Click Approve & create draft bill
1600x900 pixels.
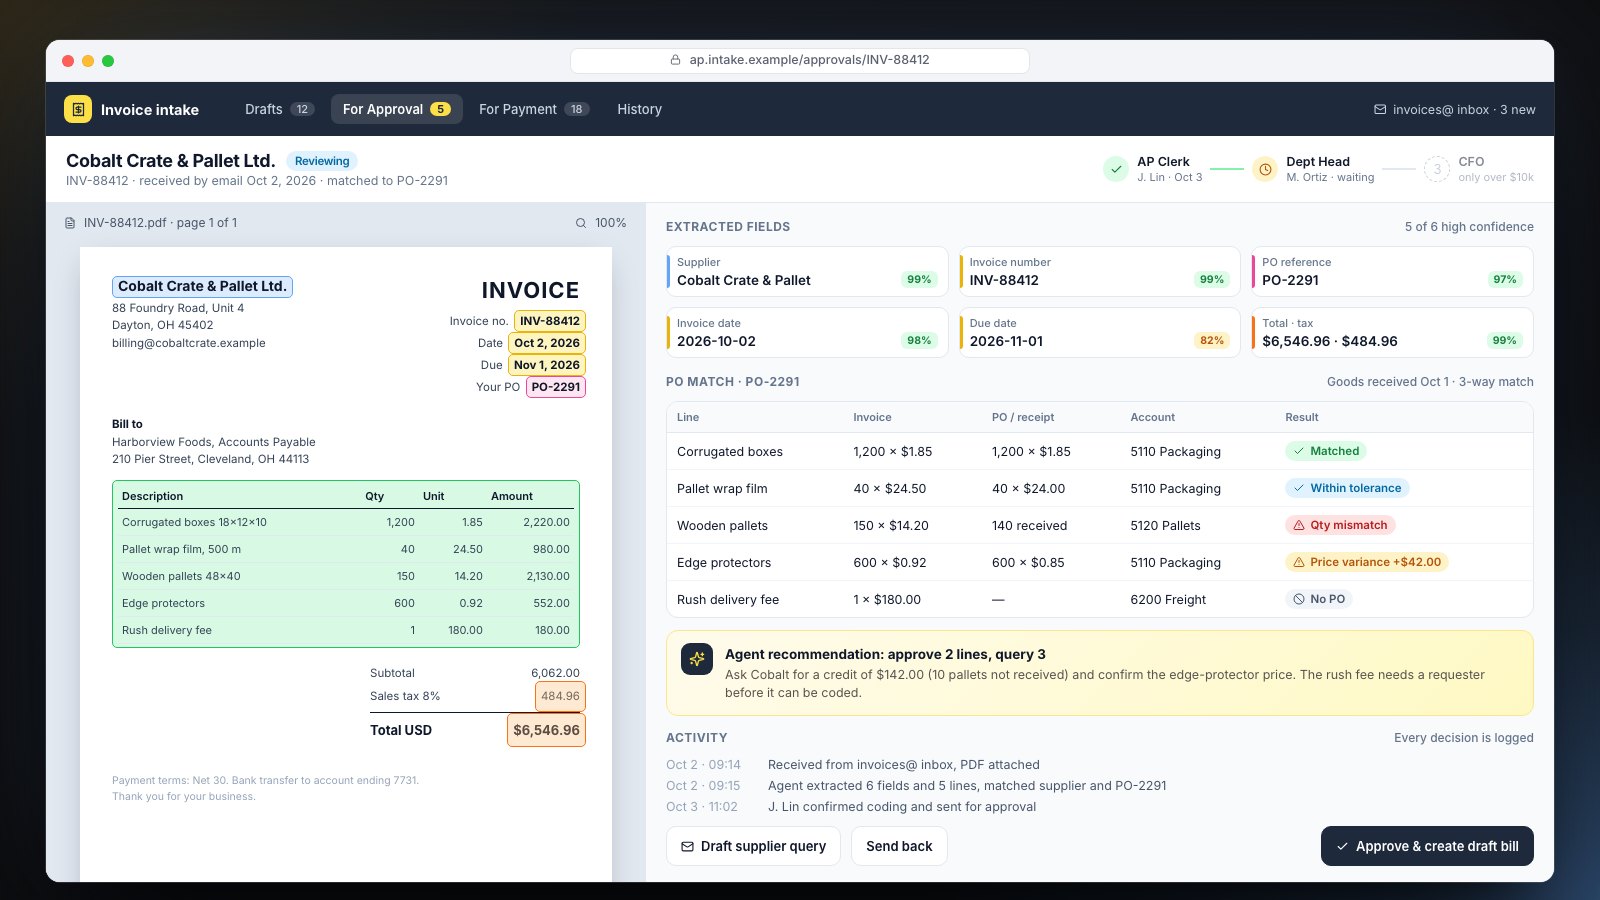[1427, 846]
